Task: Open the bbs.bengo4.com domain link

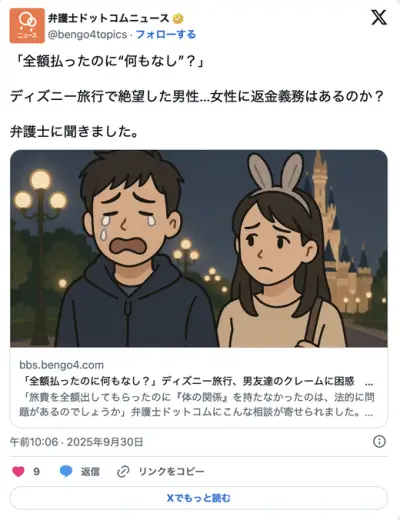Action: (x=61, y=365)
